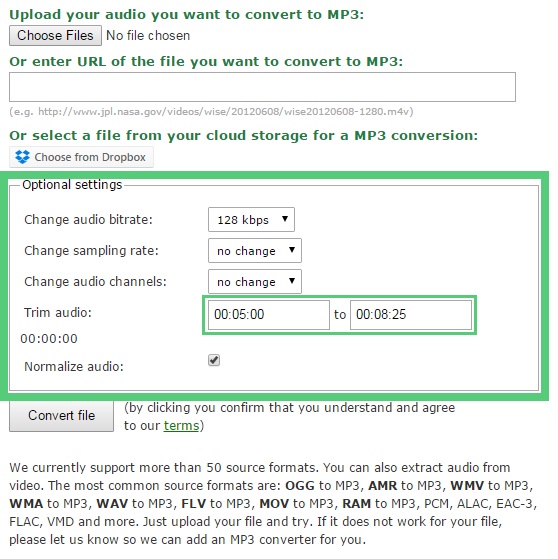Toggle the Normalize audio checkbox

[x=214, y=360]
